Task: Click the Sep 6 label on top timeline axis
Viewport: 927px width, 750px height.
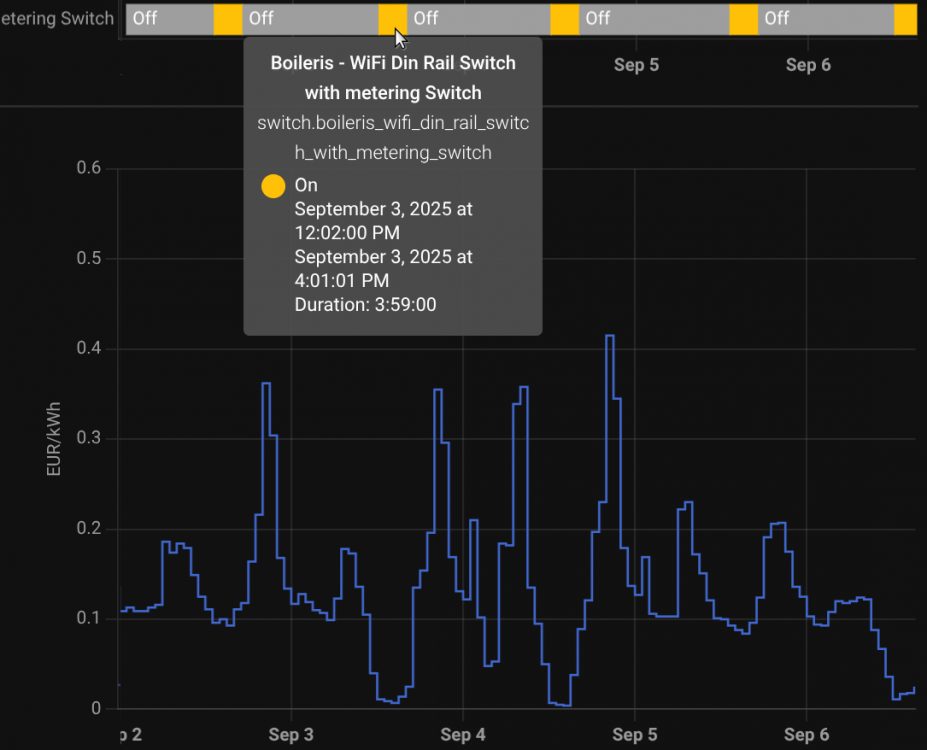Action: 808,65
